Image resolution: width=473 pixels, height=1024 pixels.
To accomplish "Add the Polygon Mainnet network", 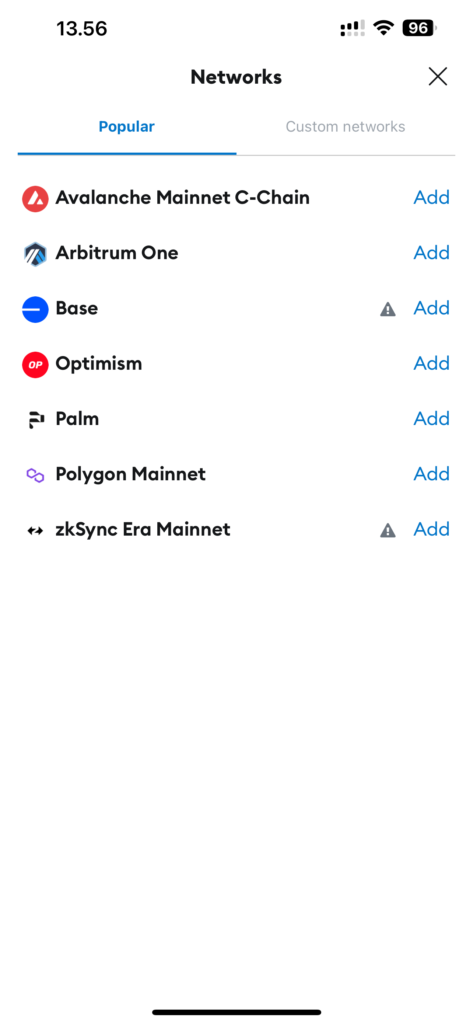I will tap(431, 473).
